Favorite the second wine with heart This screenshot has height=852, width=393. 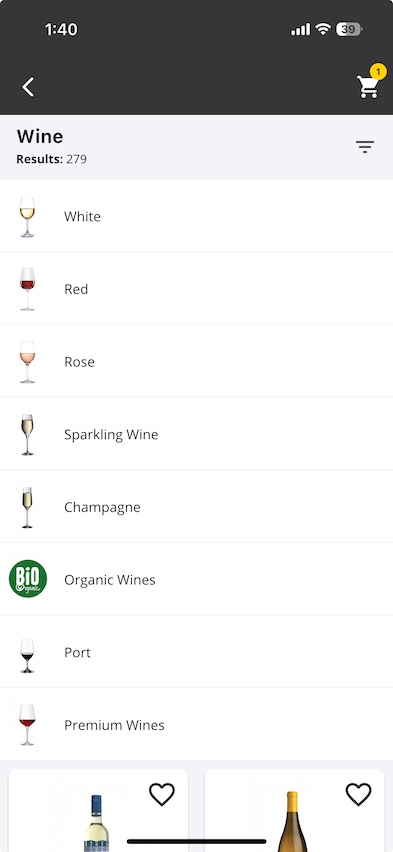point(359,794)
